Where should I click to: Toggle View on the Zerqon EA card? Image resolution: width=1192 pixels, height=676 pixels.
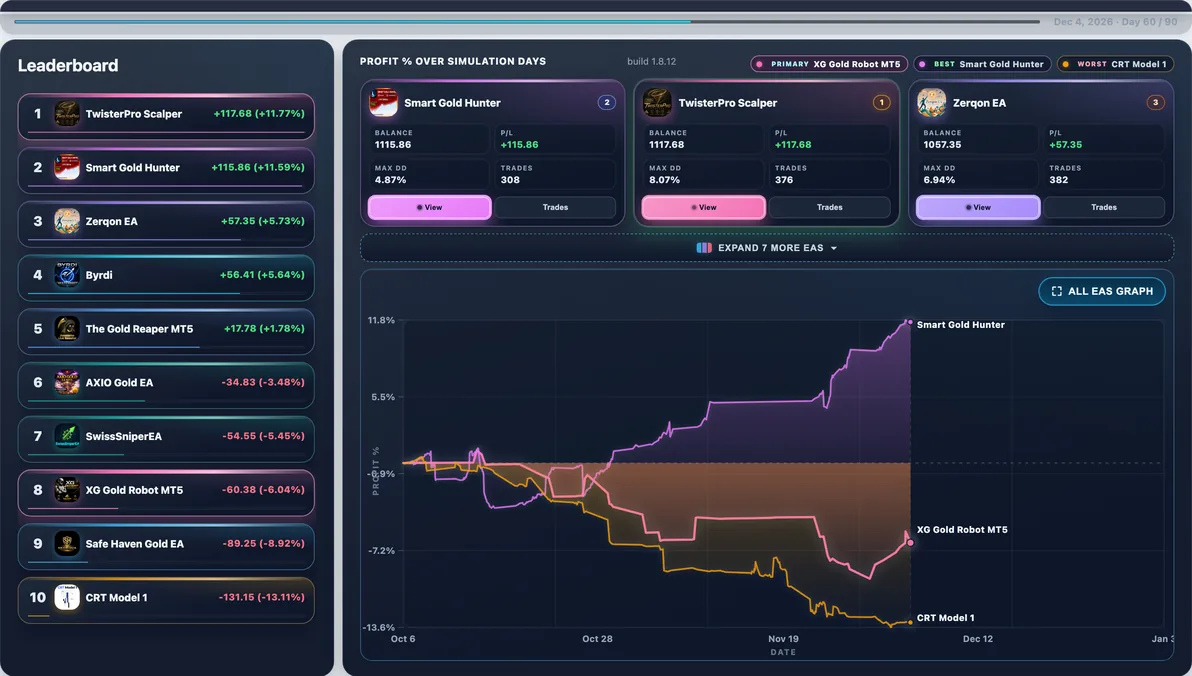pyautogui.click(x=978, y=207)
